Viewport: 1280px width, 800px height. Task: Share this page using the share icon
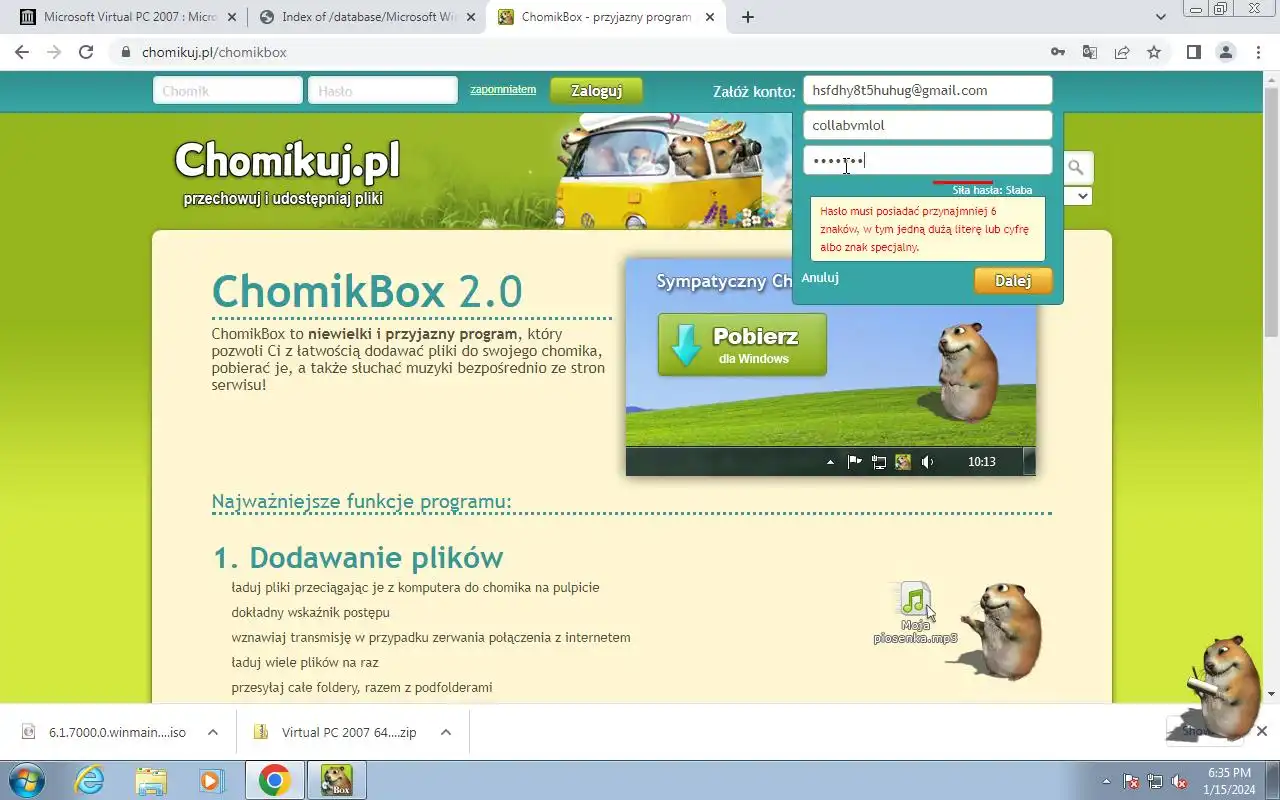1122,52
